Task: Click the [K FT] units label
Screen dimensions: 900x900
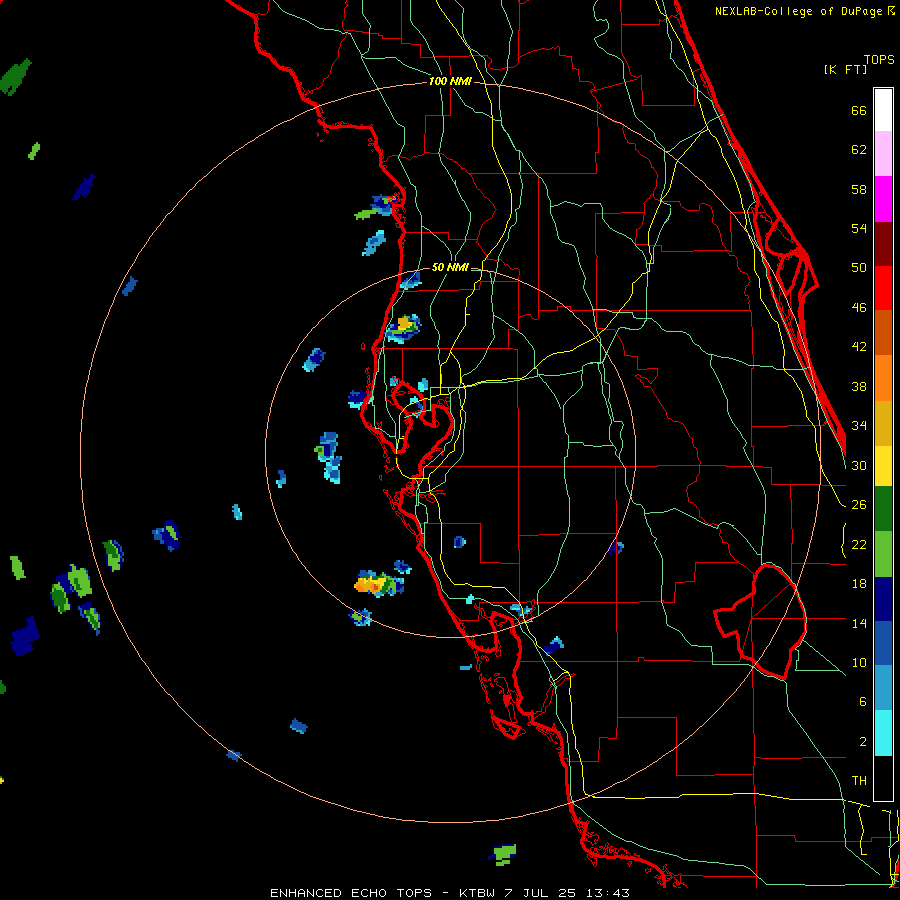Action: [845, 69]
